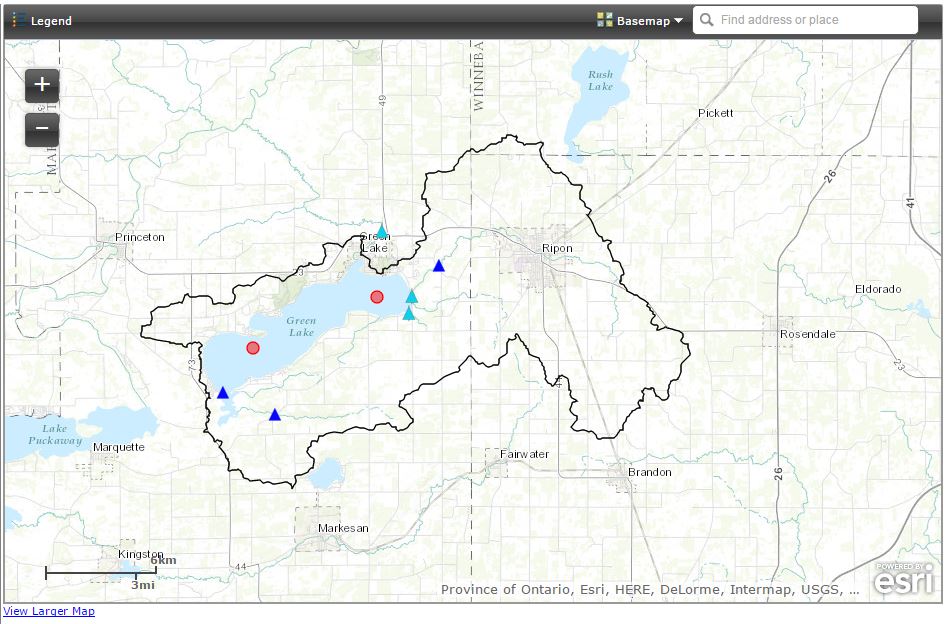Open the View Larger Map link
Screen dimensions: 946x624
coord(49,611)
